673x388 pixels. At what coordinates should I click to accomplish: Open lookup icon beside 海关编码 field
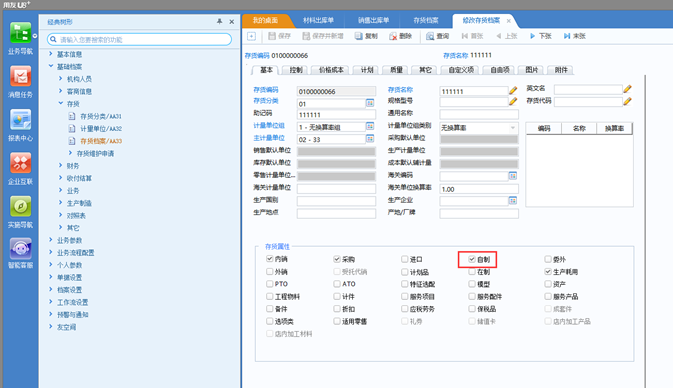pos(512,176)
